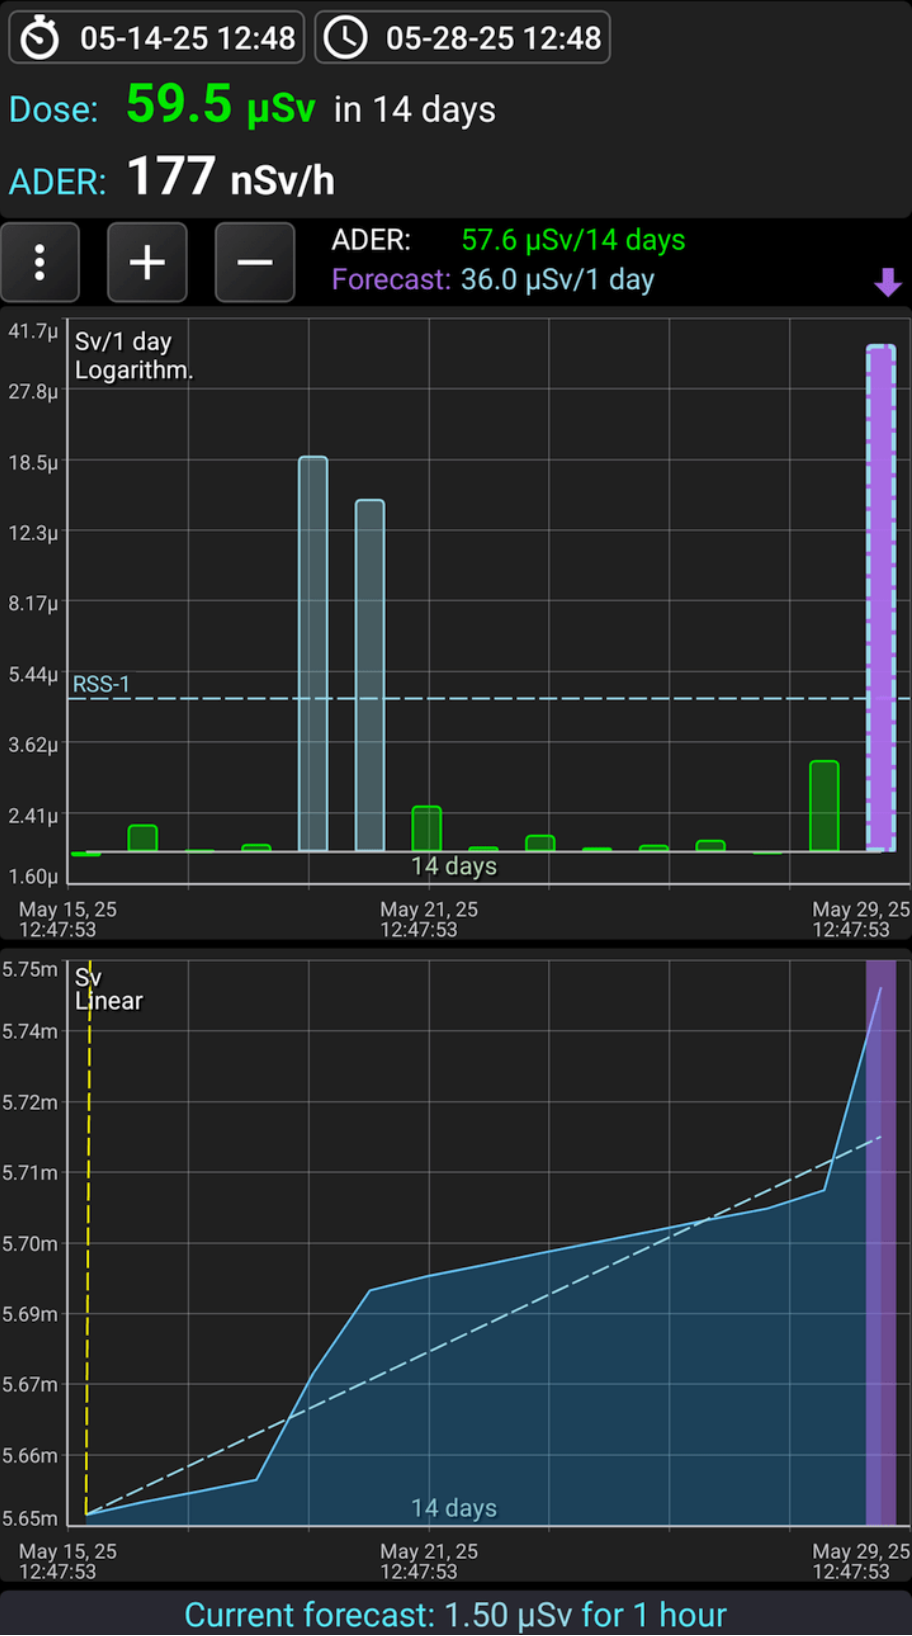Tap the clock end-time icon
This screenshot has height=1636, width=912.
click(346, 38)
